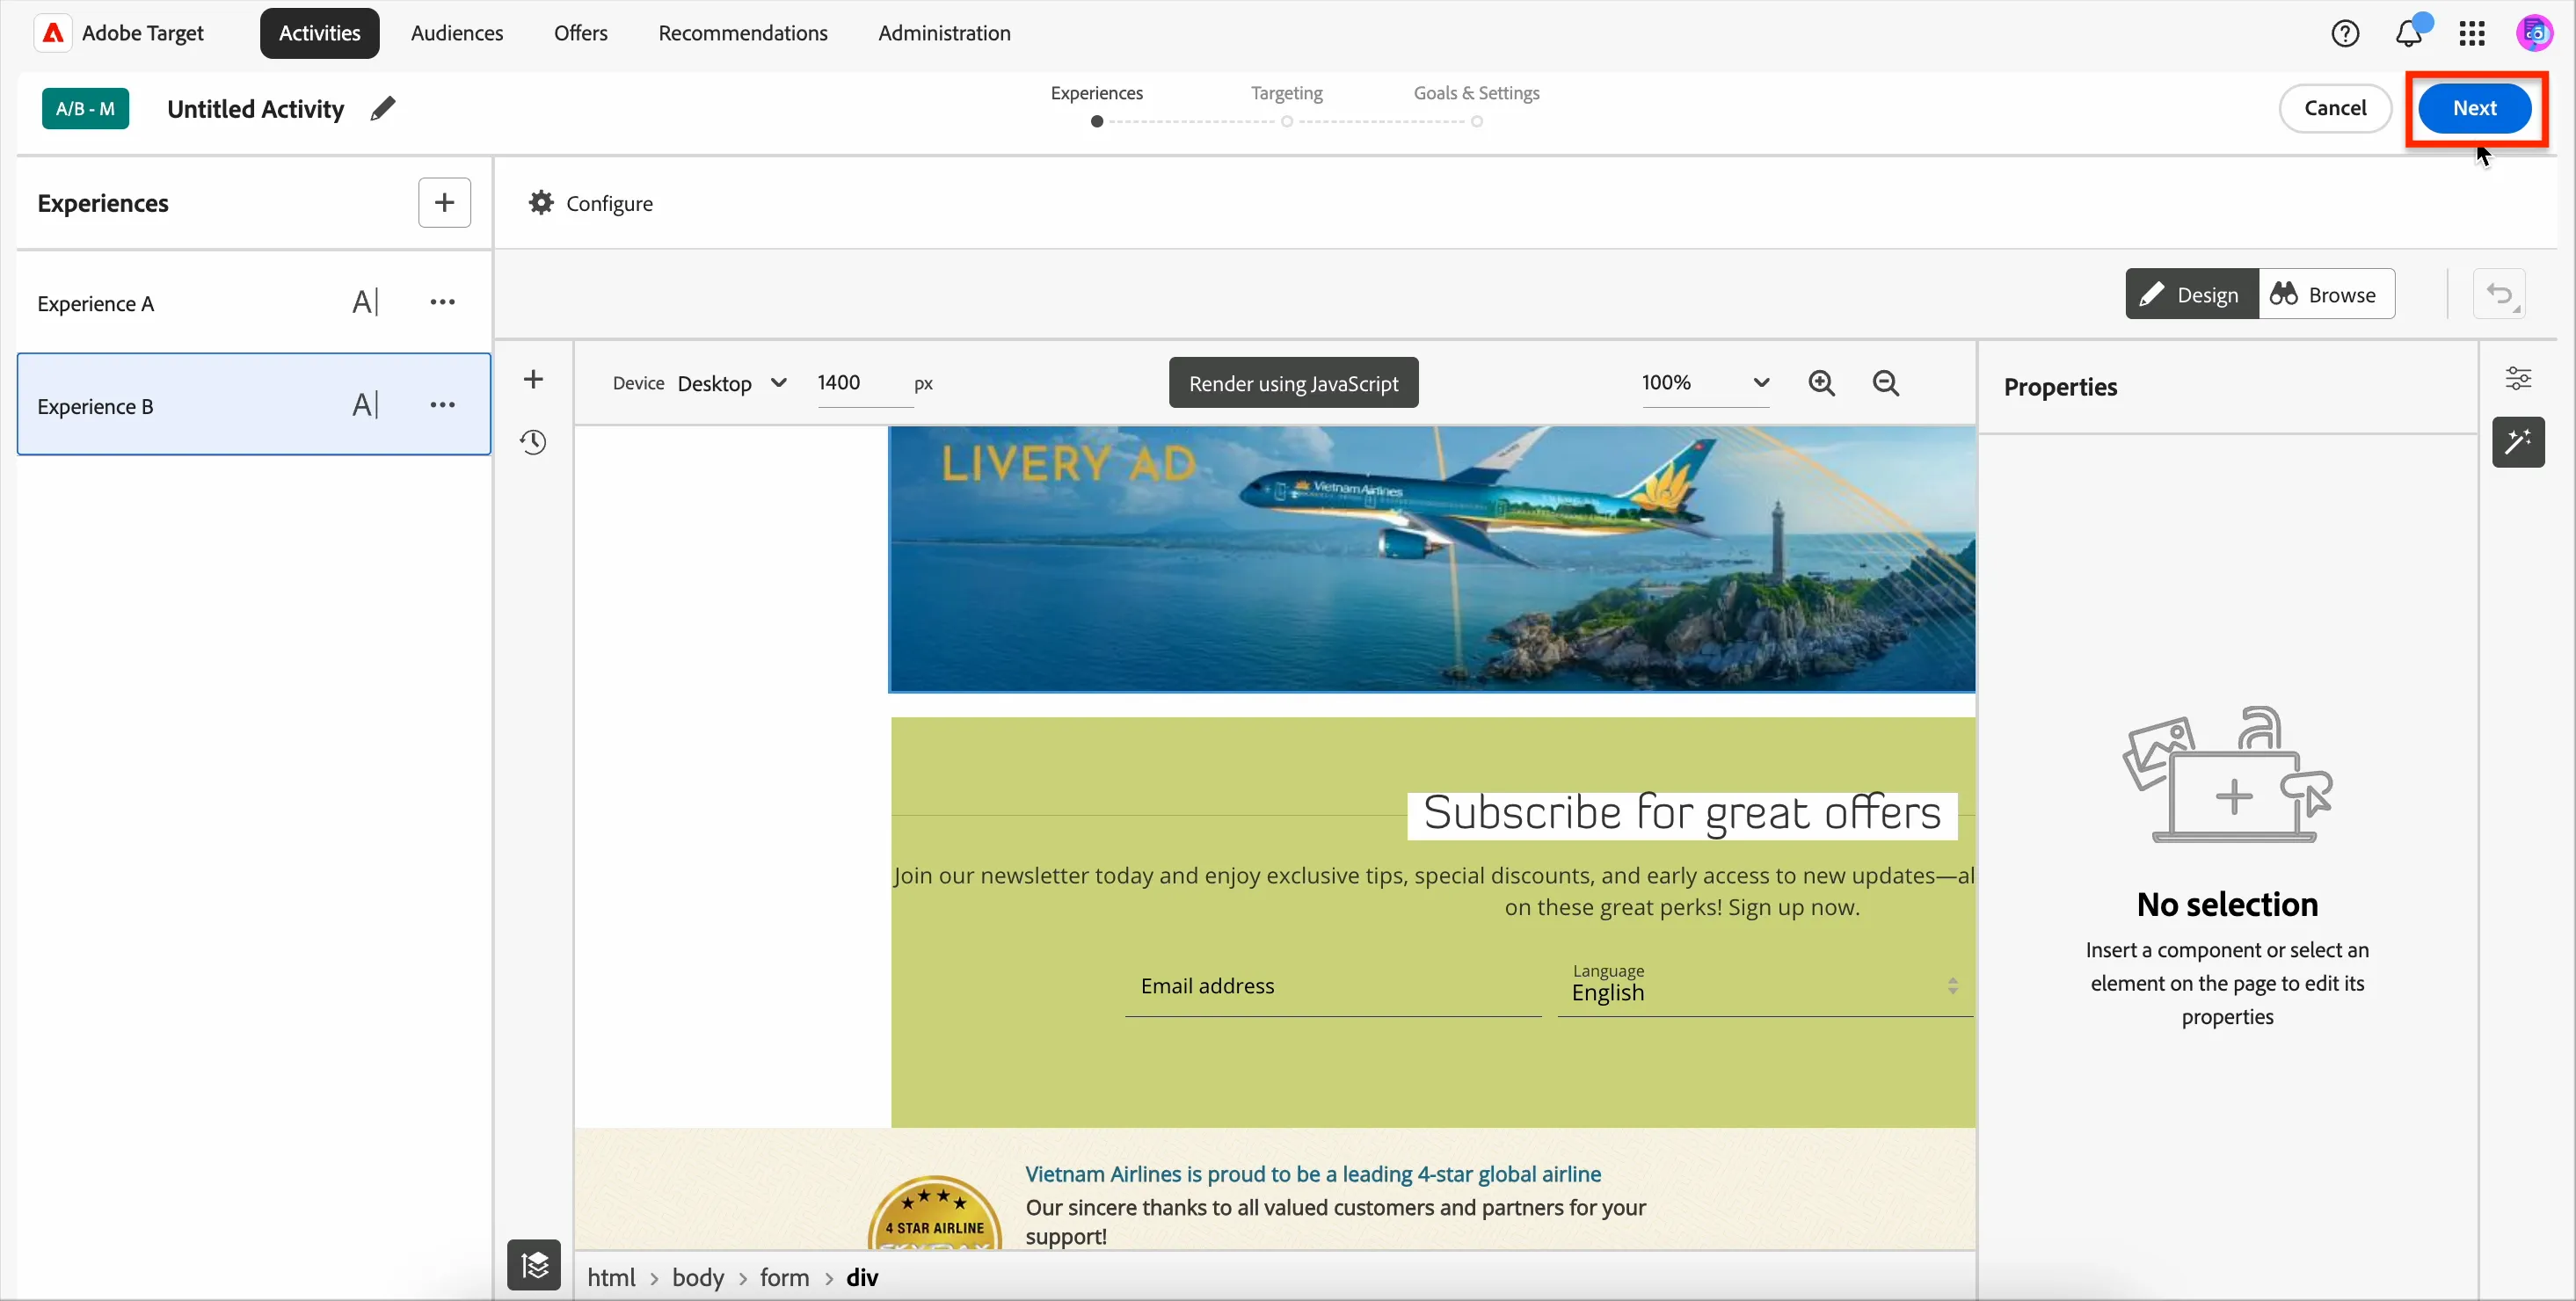Click the Email address field
The image size is (2576, 1301).
1333,987
